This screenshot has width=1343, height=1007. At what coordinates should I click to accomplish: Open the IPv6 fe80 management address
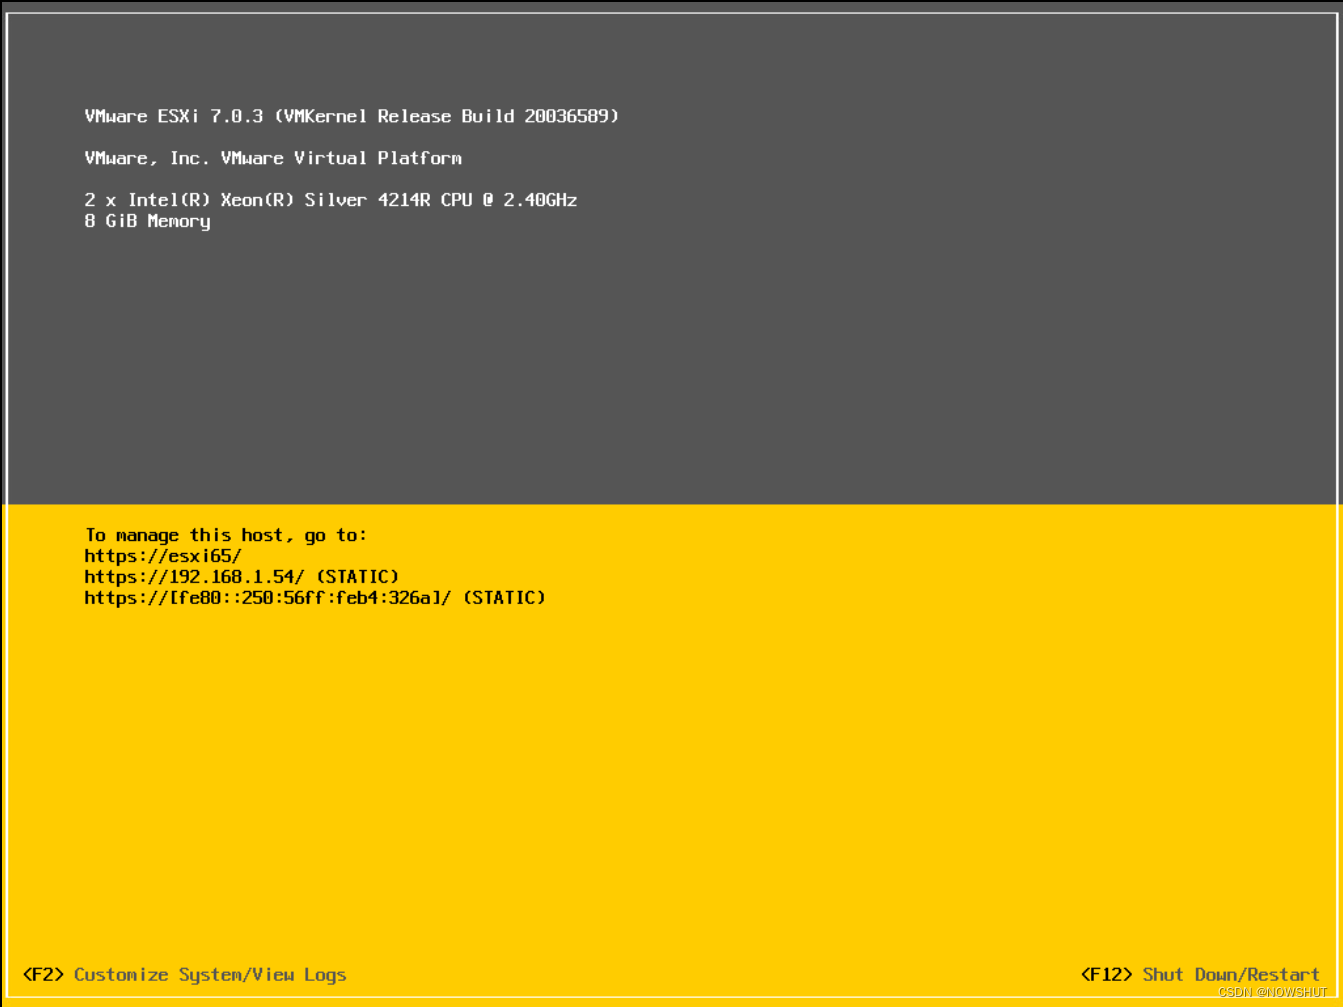point(268,598)
